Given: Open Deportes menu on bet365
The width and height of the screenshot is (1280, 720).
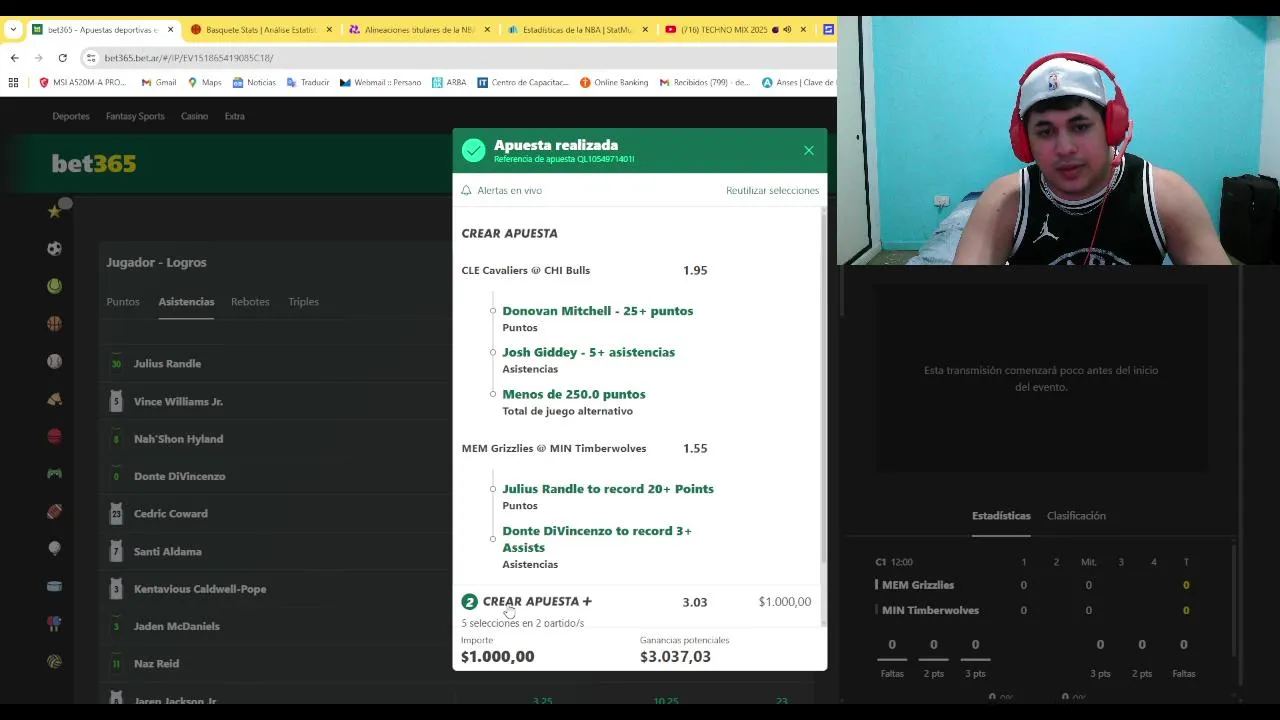Looking at the screenshot, I should point(71,116).
